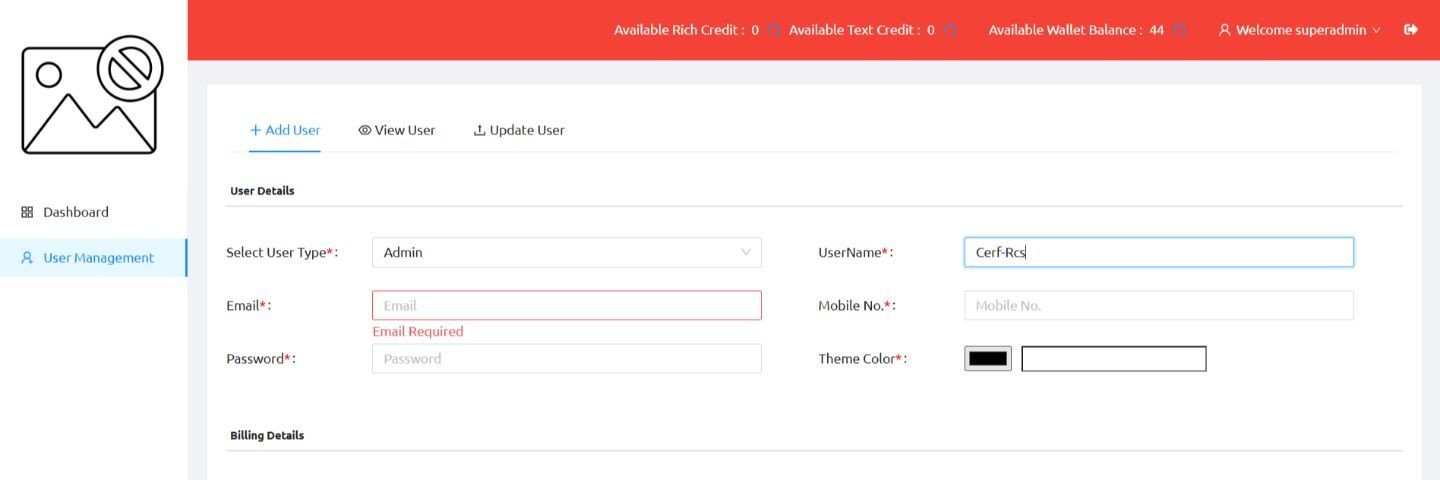Refresh the Available Wallet Balance value
The image size is (1440, 480).
pos(1180,30)
